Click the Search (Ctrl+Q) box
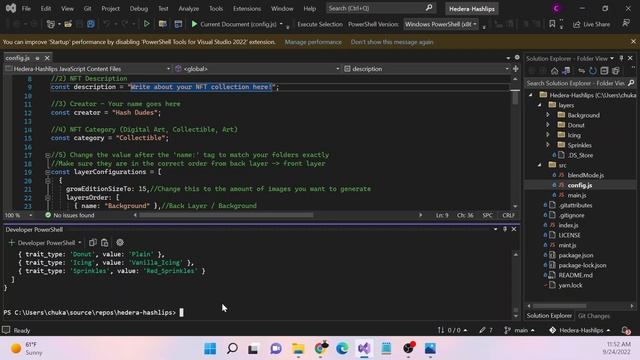This screenshot has width=640, height=360. (380, 8)
